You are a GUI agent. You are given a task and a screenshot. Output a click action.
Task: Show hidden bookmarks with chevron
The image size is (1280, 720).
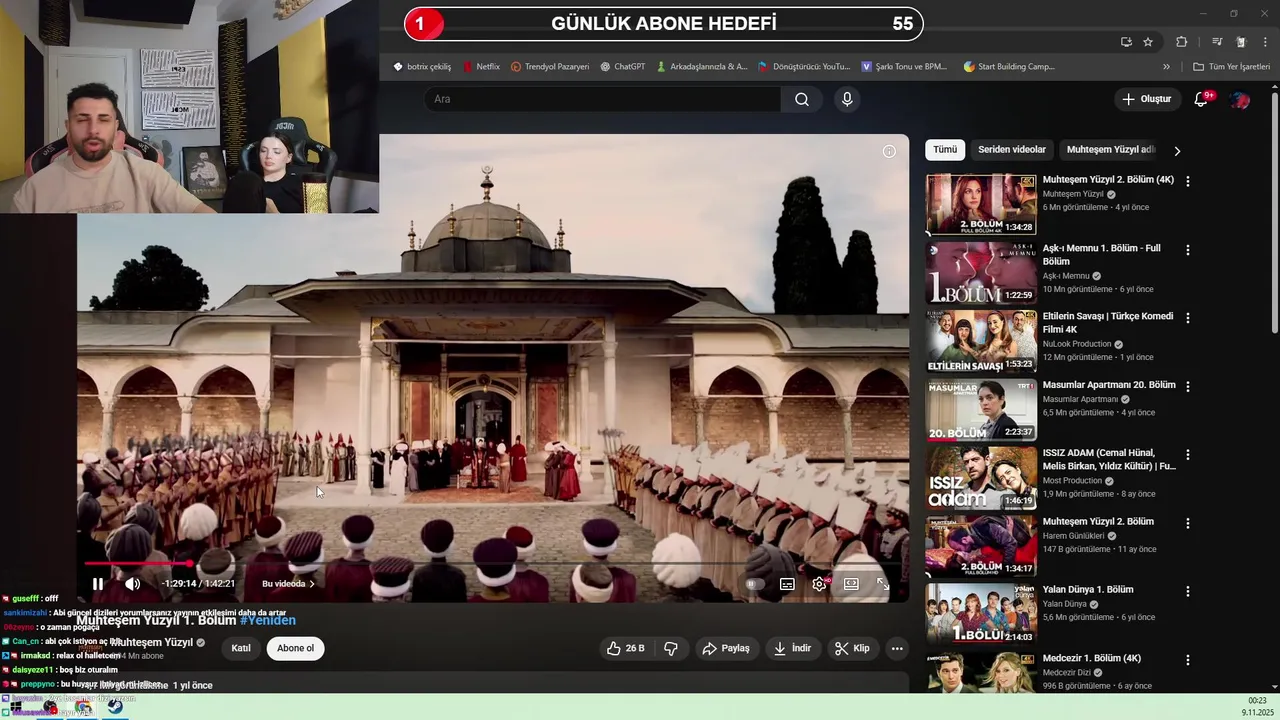click(1166, 67)
